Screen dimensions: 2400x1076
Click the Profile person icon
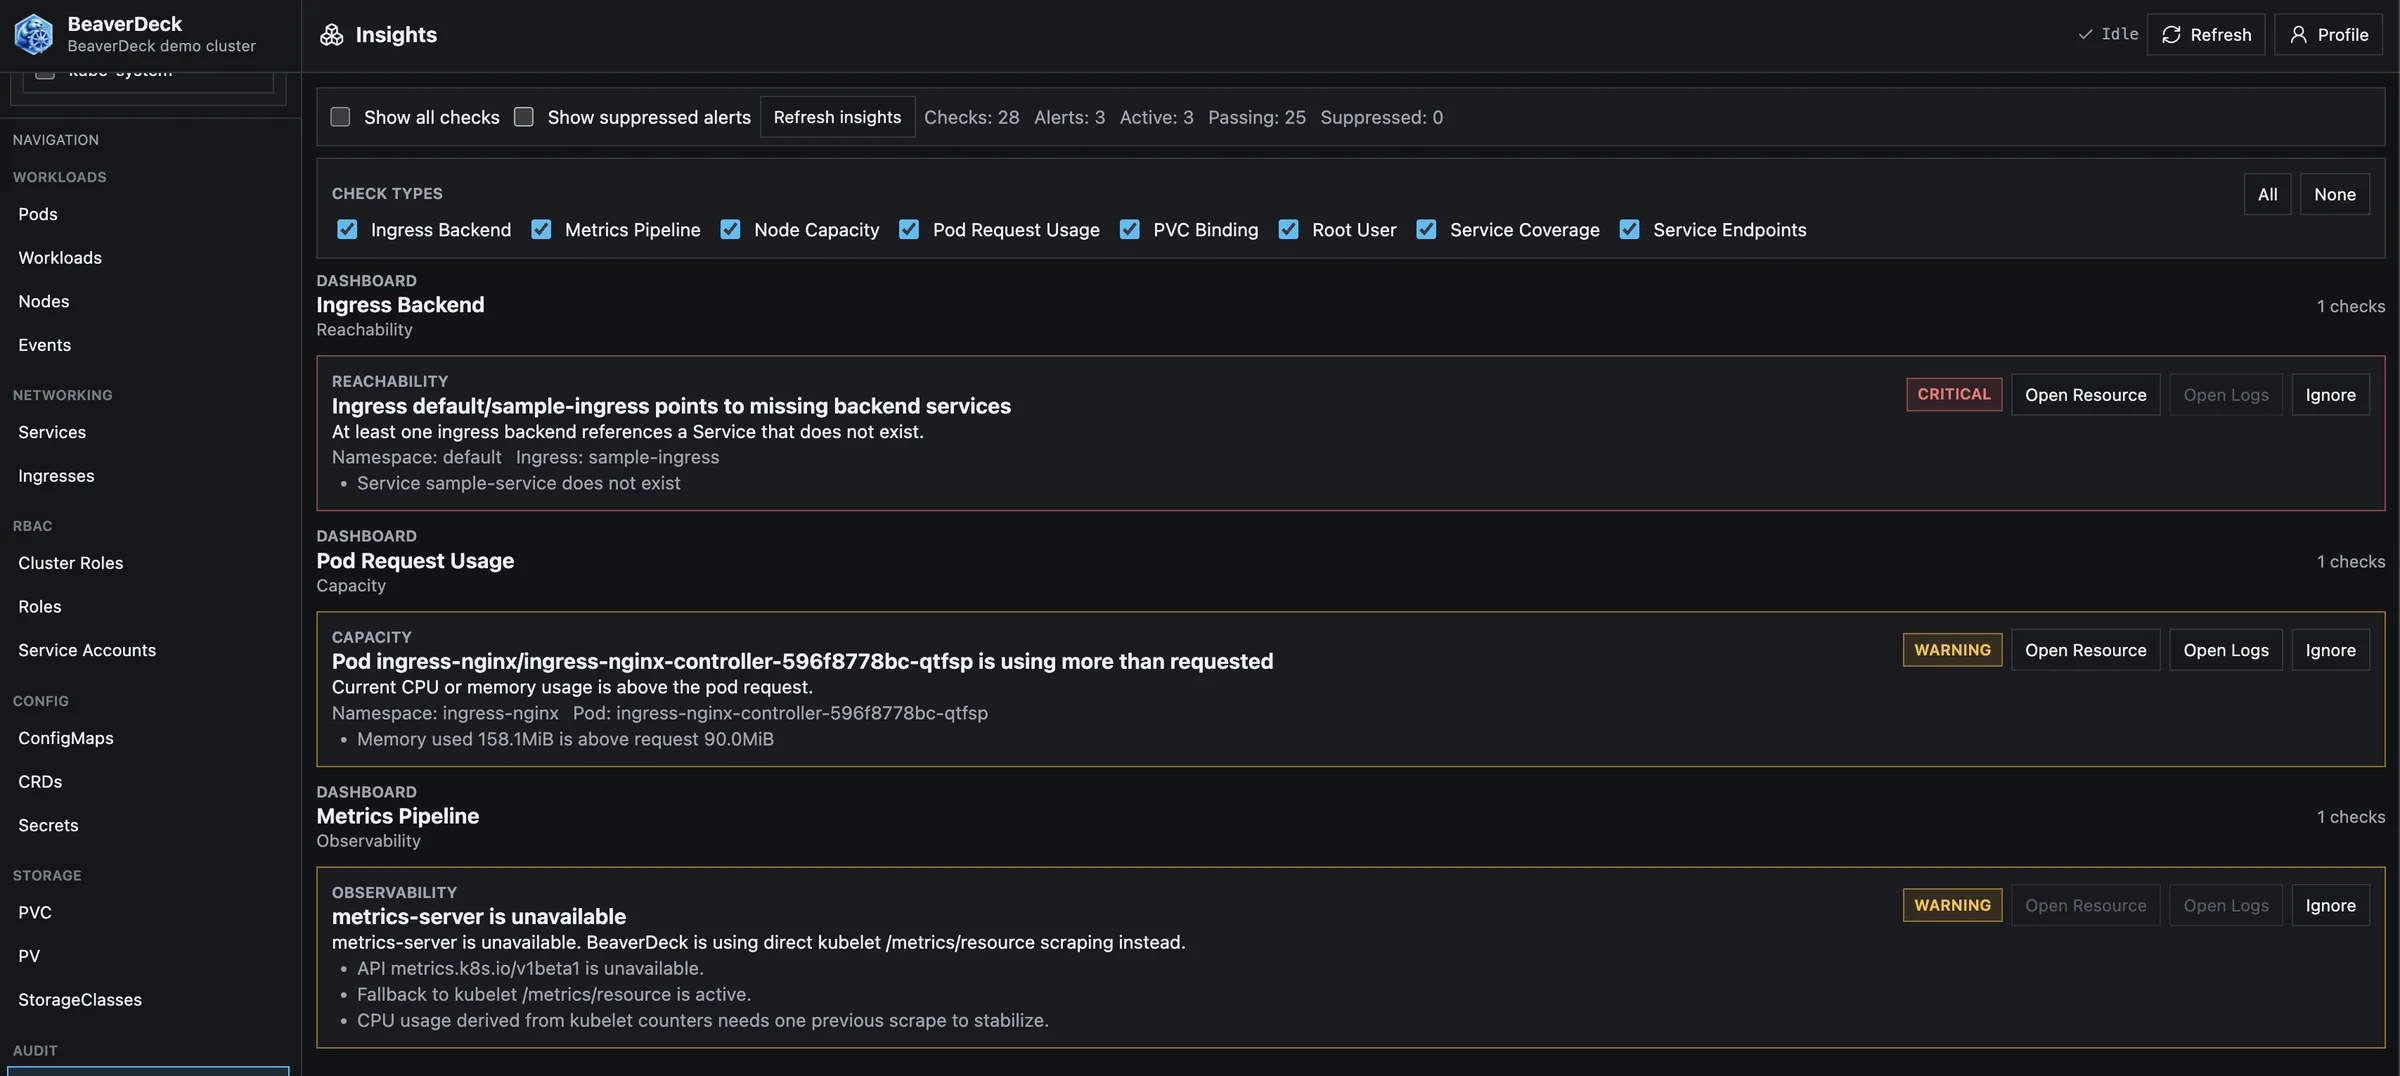2298,35
